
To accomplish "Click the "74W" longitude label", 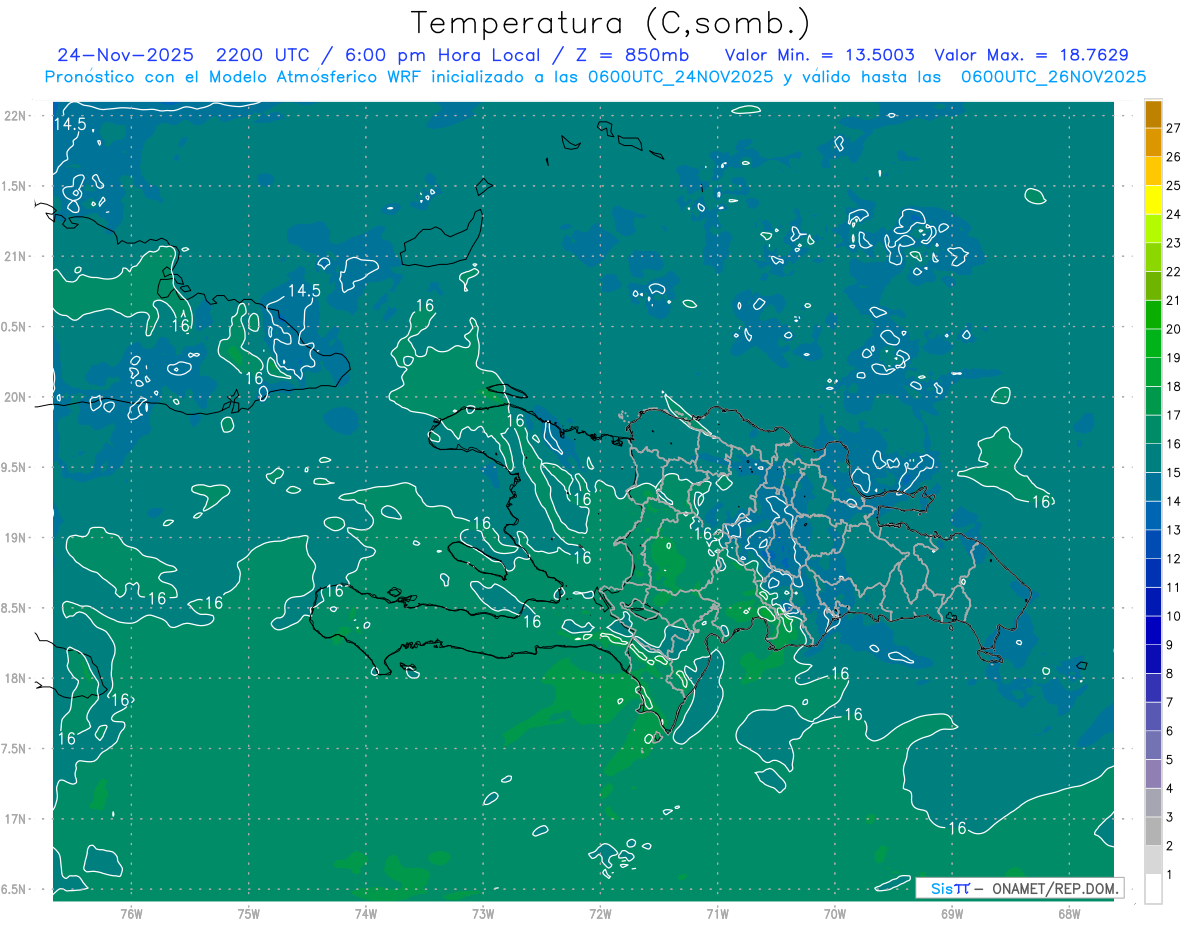I will click(365, 914).
